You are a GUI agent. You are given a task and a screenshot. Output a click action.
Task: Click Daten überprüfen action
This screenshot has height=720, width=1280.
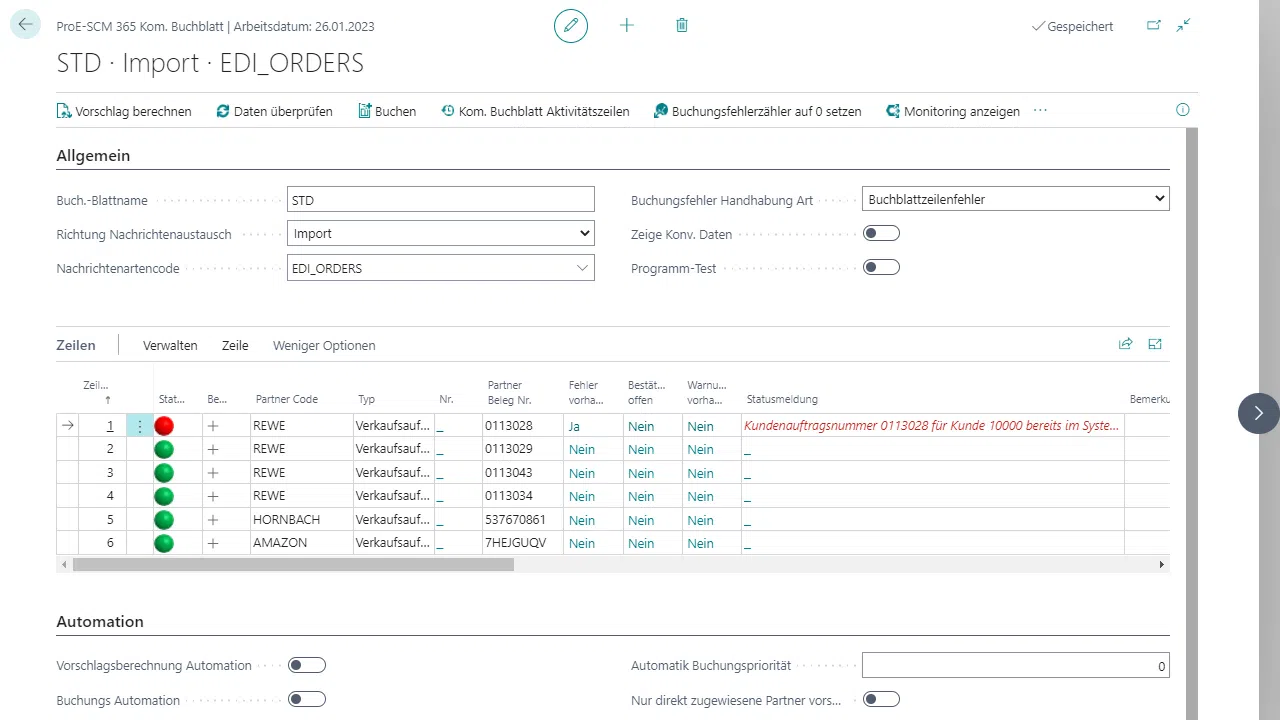pyautogui.click(x=274, y=111)
